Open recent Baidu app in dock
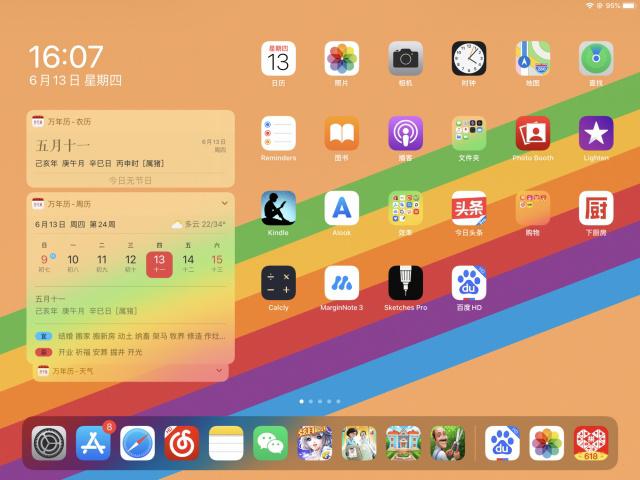 (502, 443)
